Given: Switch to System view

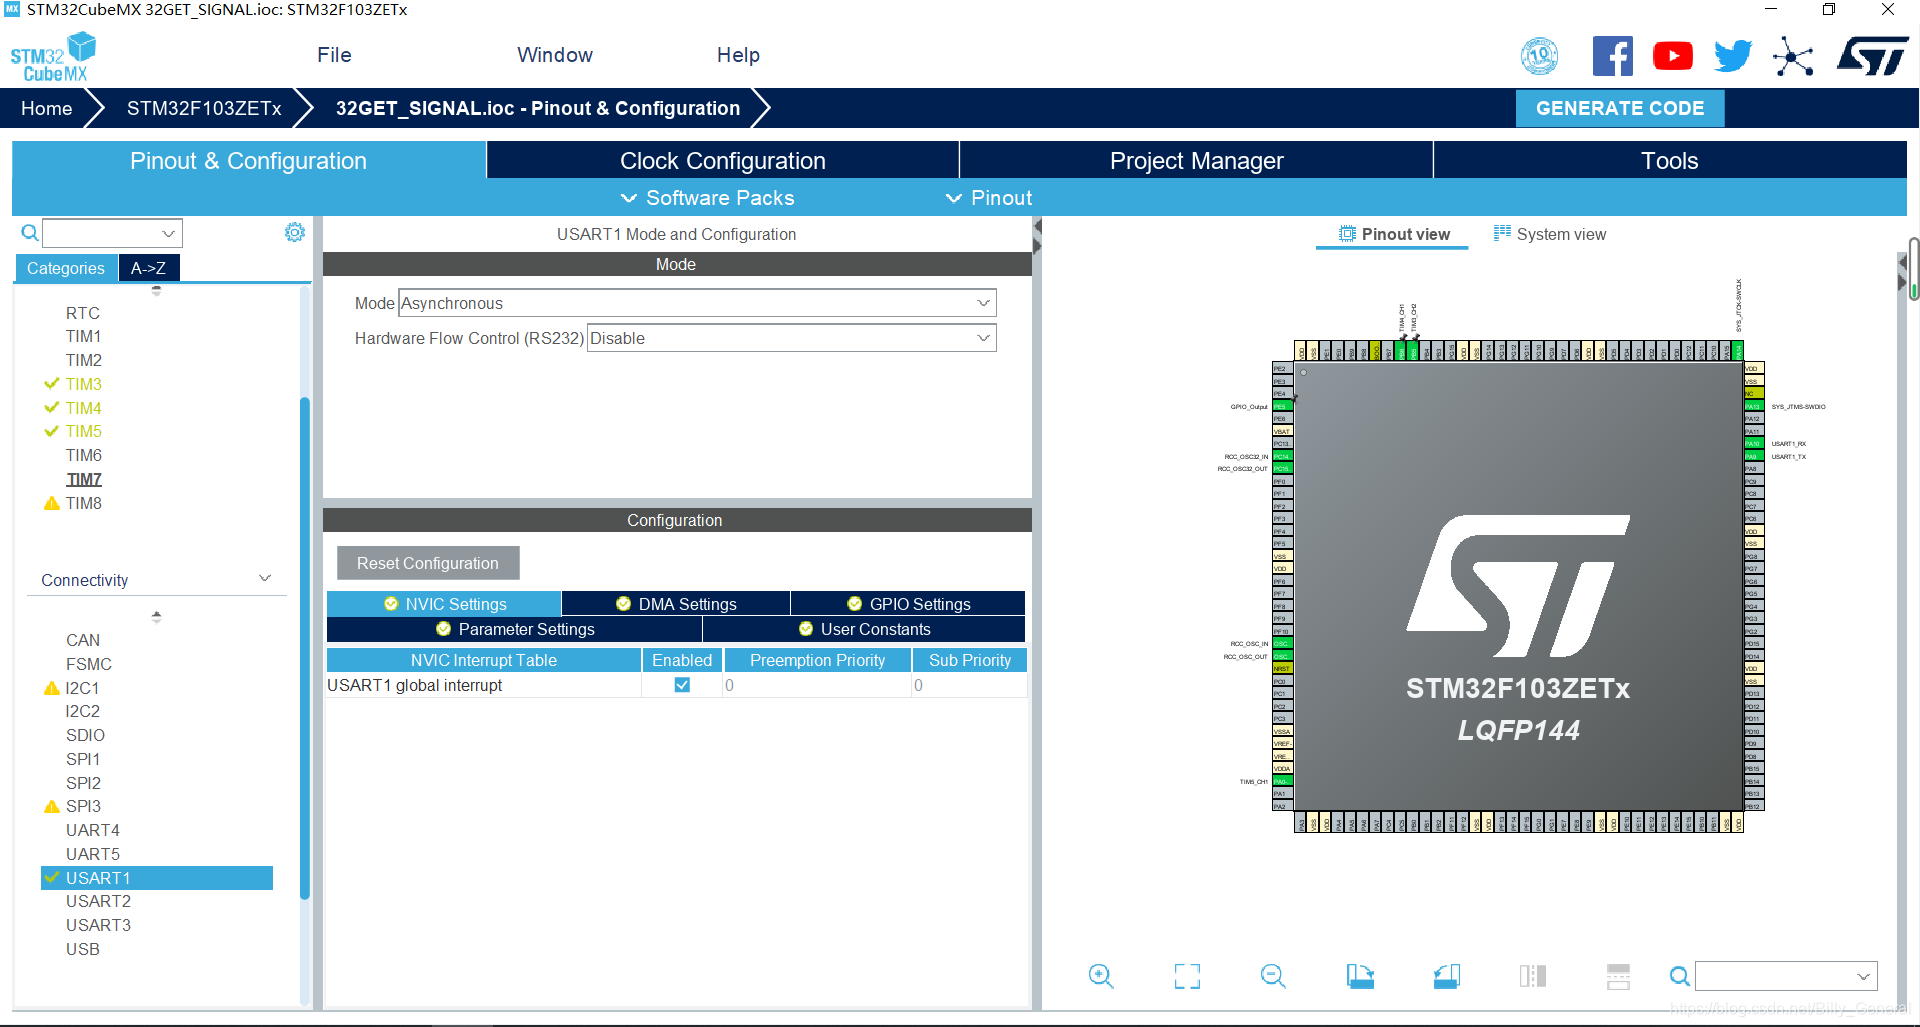Looking at the screenshot, I should coord(1550,234).
